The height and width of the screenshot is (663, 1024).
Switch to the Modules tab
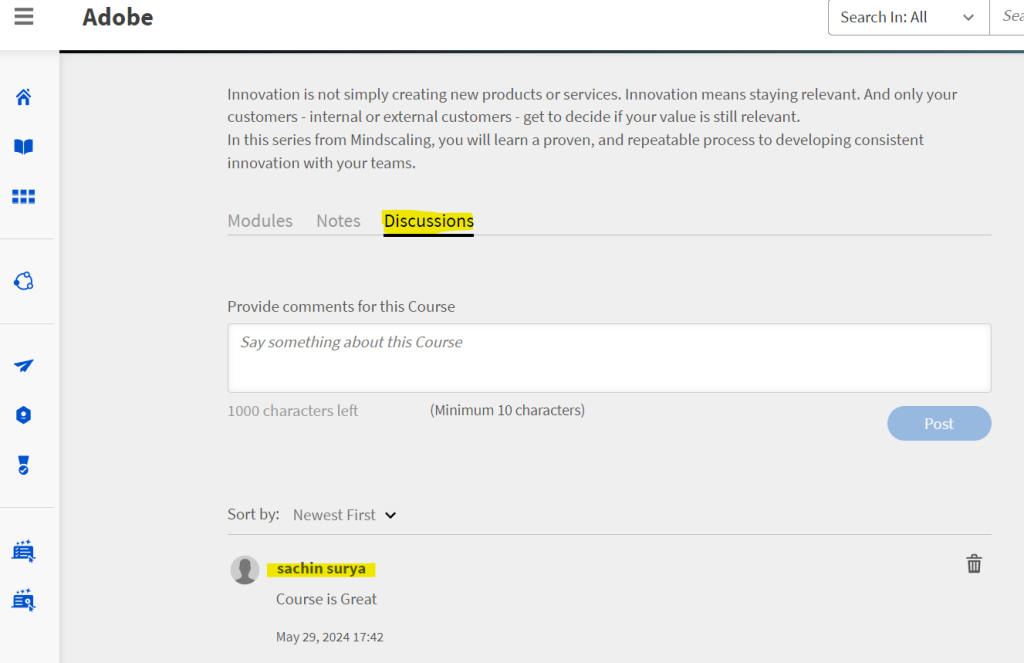(x=259, y=220)
